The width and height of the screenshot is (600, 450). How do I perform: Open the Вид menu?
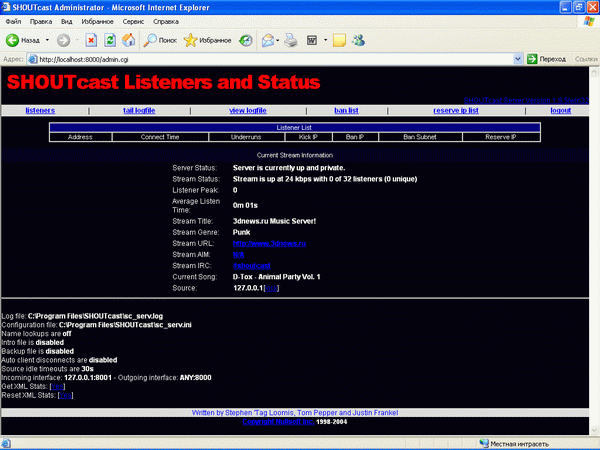(67, 21)
